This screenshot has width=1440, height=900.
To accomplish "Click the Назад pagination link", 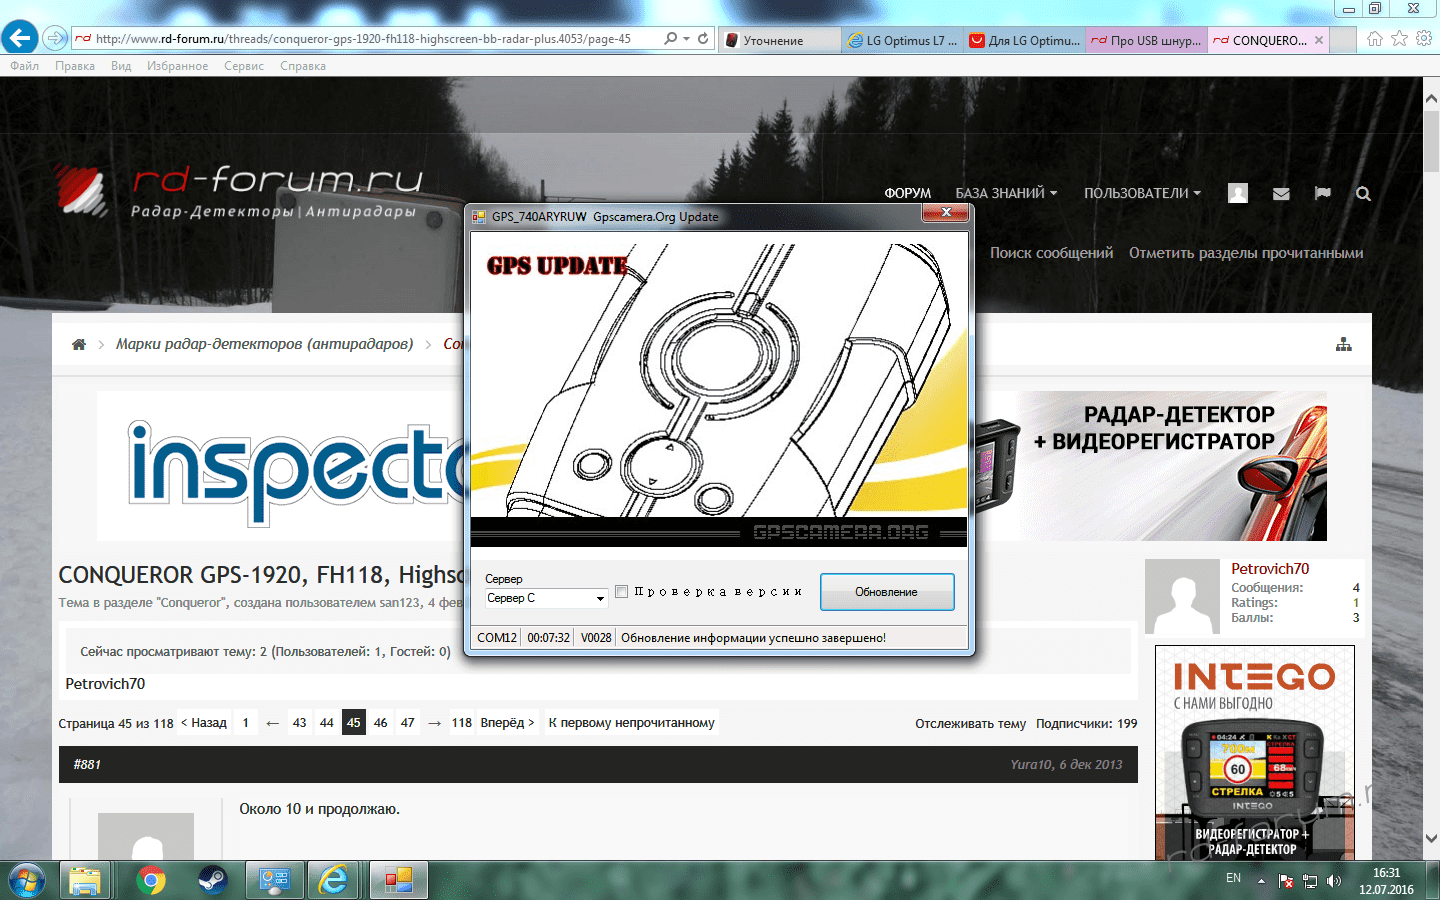I will [x=204, y=722].
